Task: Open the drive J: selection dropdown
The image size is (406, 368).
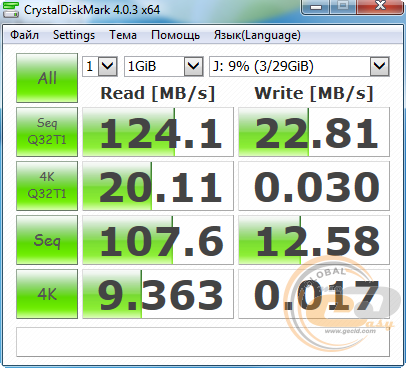Action: (x=299, y=66)
